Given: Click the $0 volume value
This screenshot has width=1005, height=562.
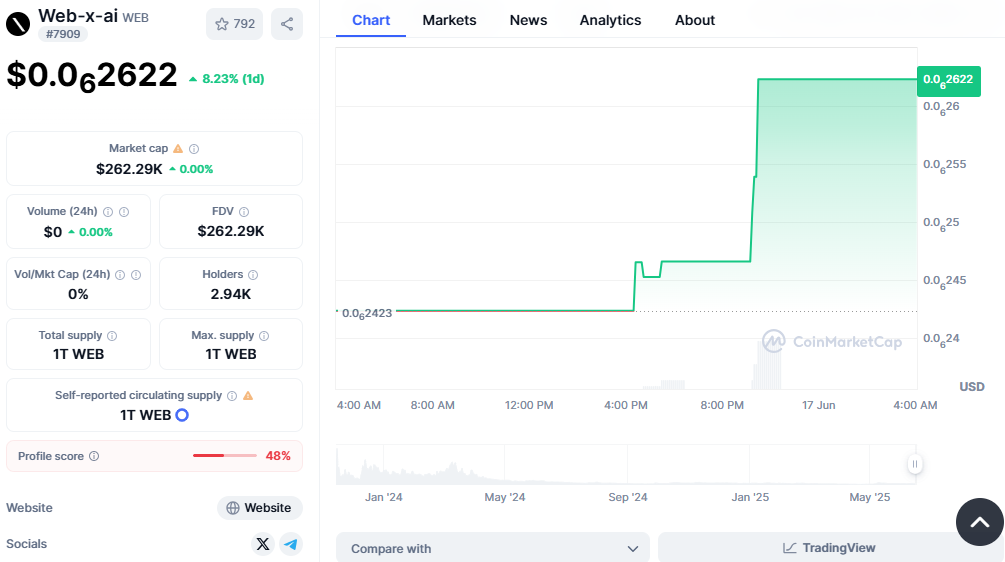Looking at the screenshot, I should point(53,232).
